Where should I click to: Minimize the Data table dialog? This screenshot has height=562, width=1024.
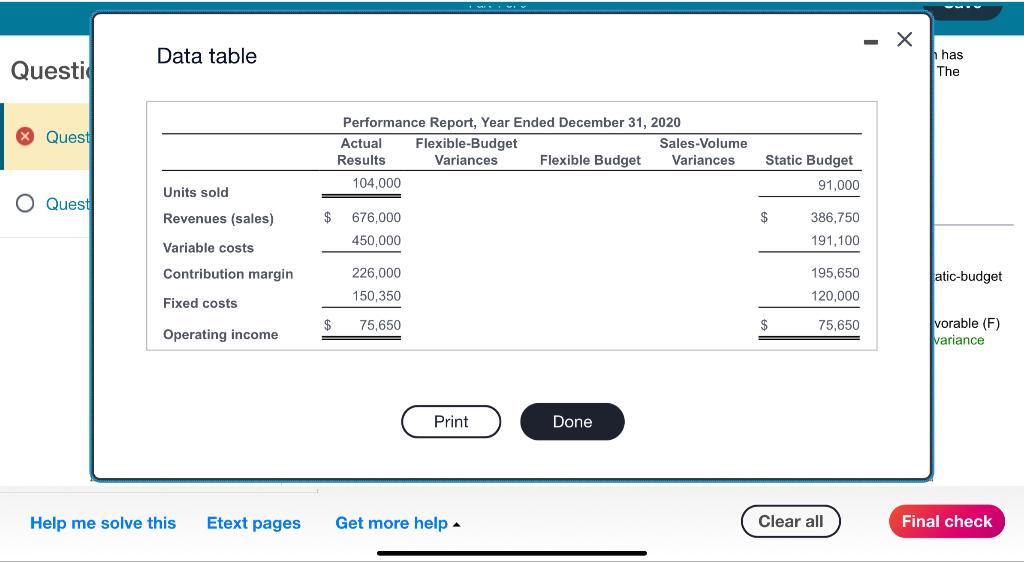coord(871,42)
